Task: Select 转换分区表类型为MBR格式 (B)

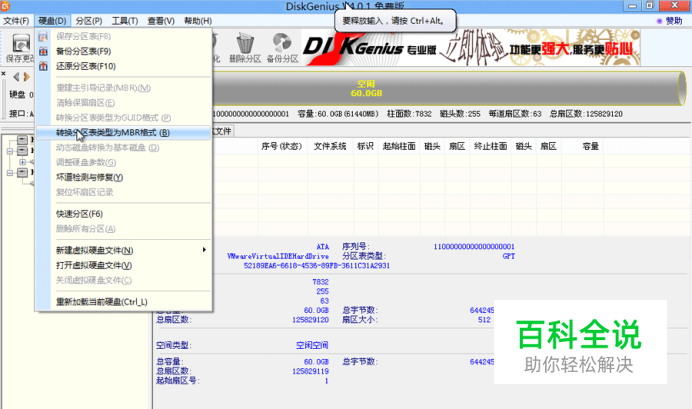Action: pos(124,133)
